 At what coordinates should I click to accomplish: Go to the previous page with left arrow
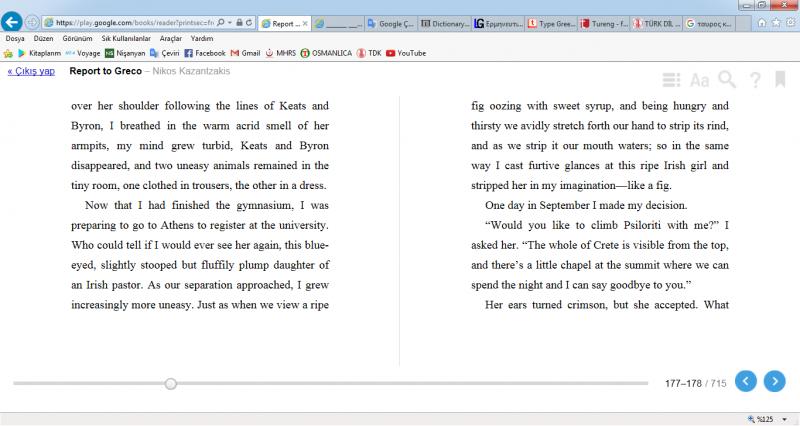pyautogui.click(x=746, y=381)
